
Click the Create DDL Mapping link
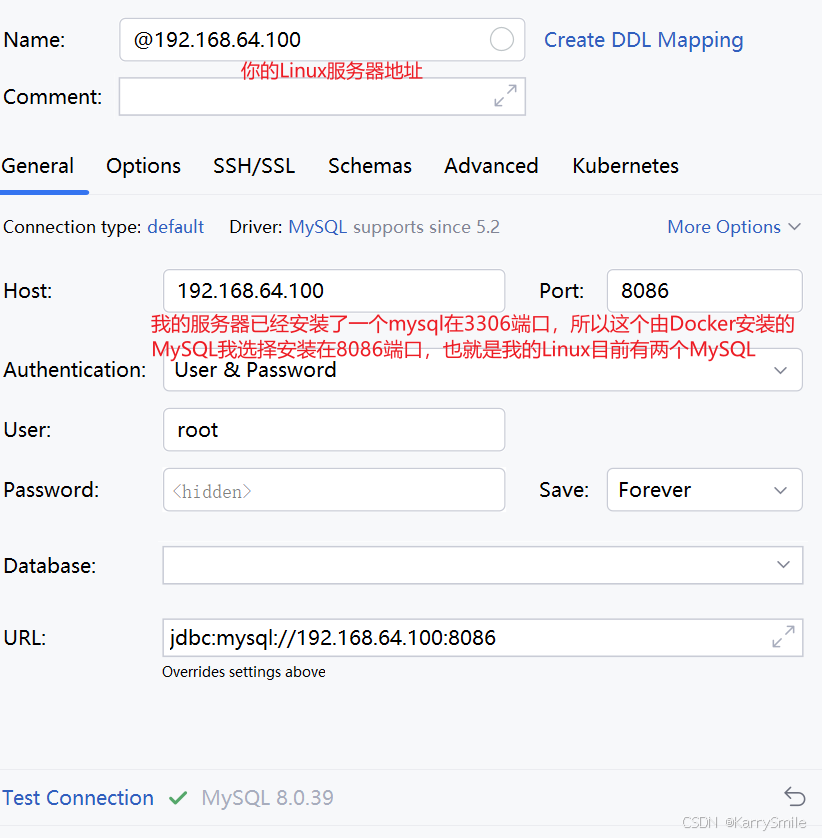point(643,39)
